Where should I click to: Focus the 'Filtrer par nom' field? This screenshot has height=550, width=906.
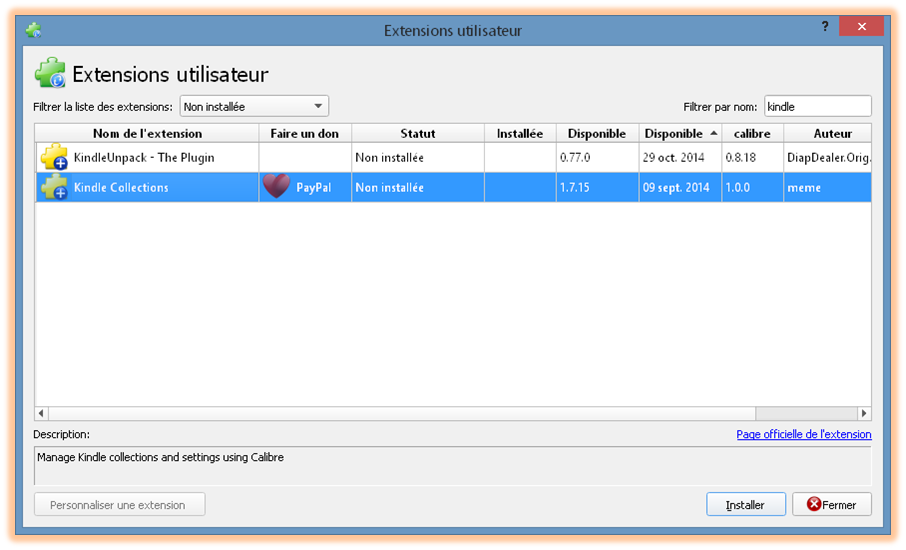coord(818,106)
